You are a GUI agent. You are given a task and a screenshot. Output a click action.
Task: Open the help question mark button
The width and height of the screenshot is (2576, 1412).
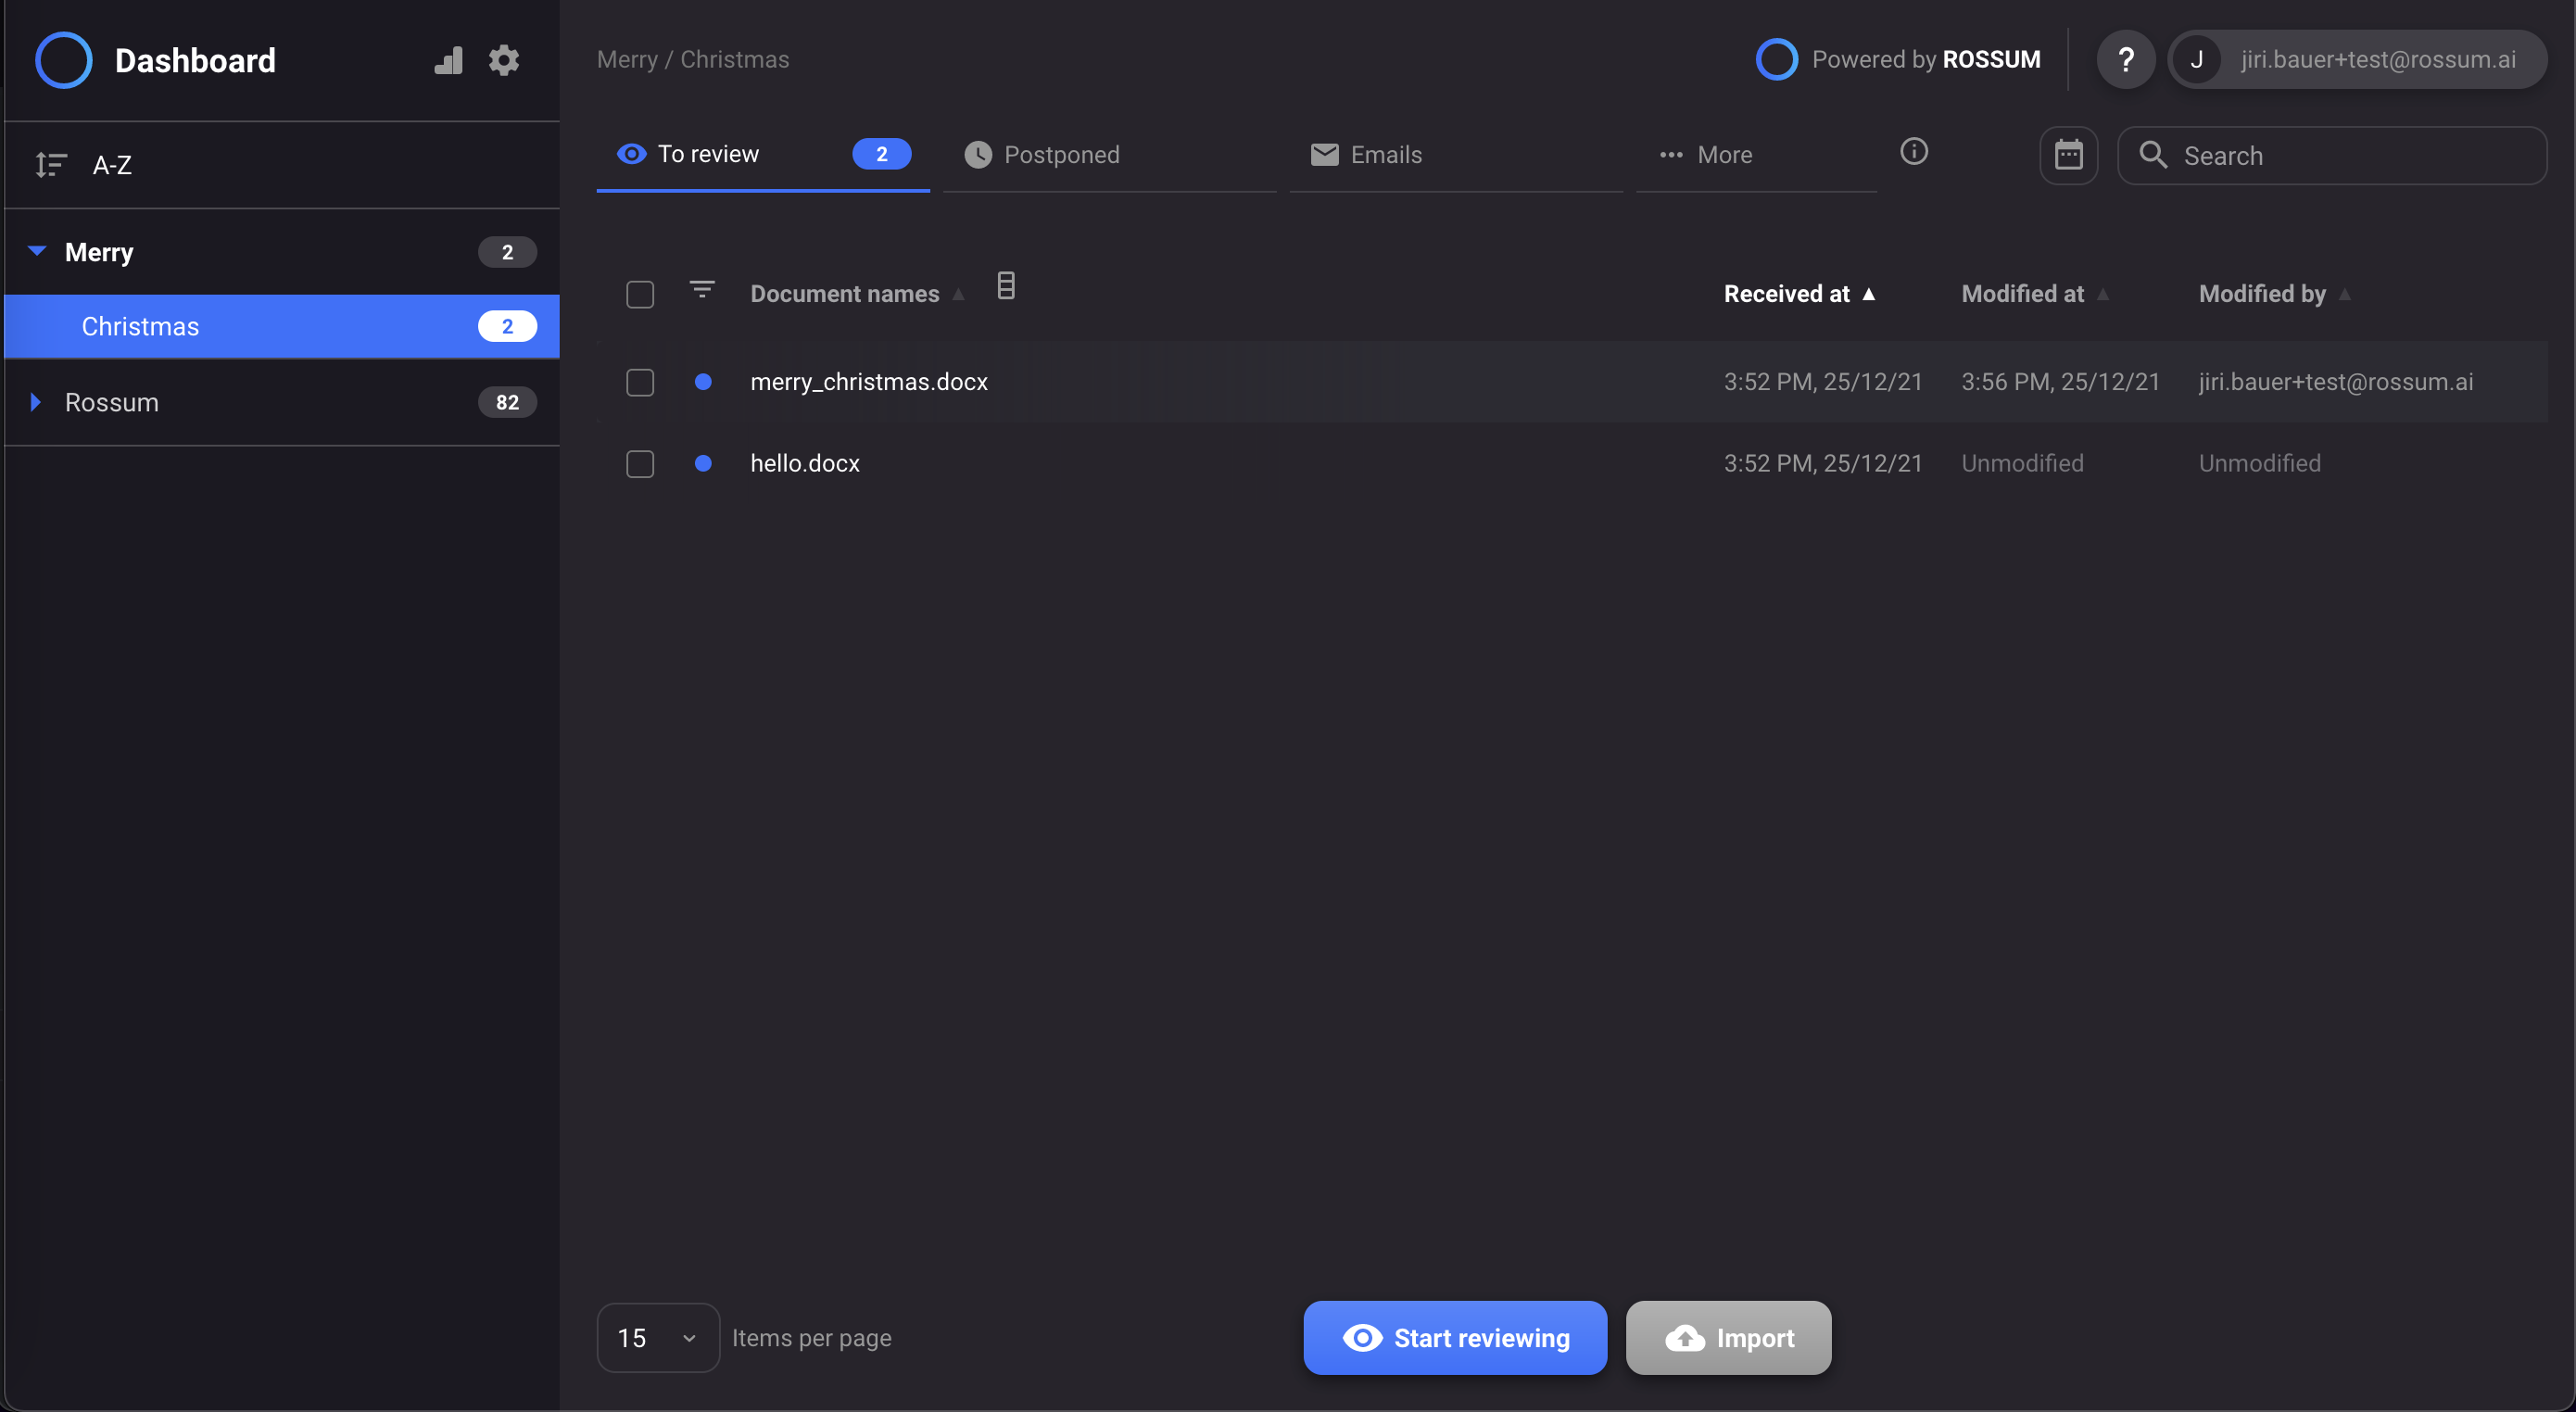[2126, 60]
